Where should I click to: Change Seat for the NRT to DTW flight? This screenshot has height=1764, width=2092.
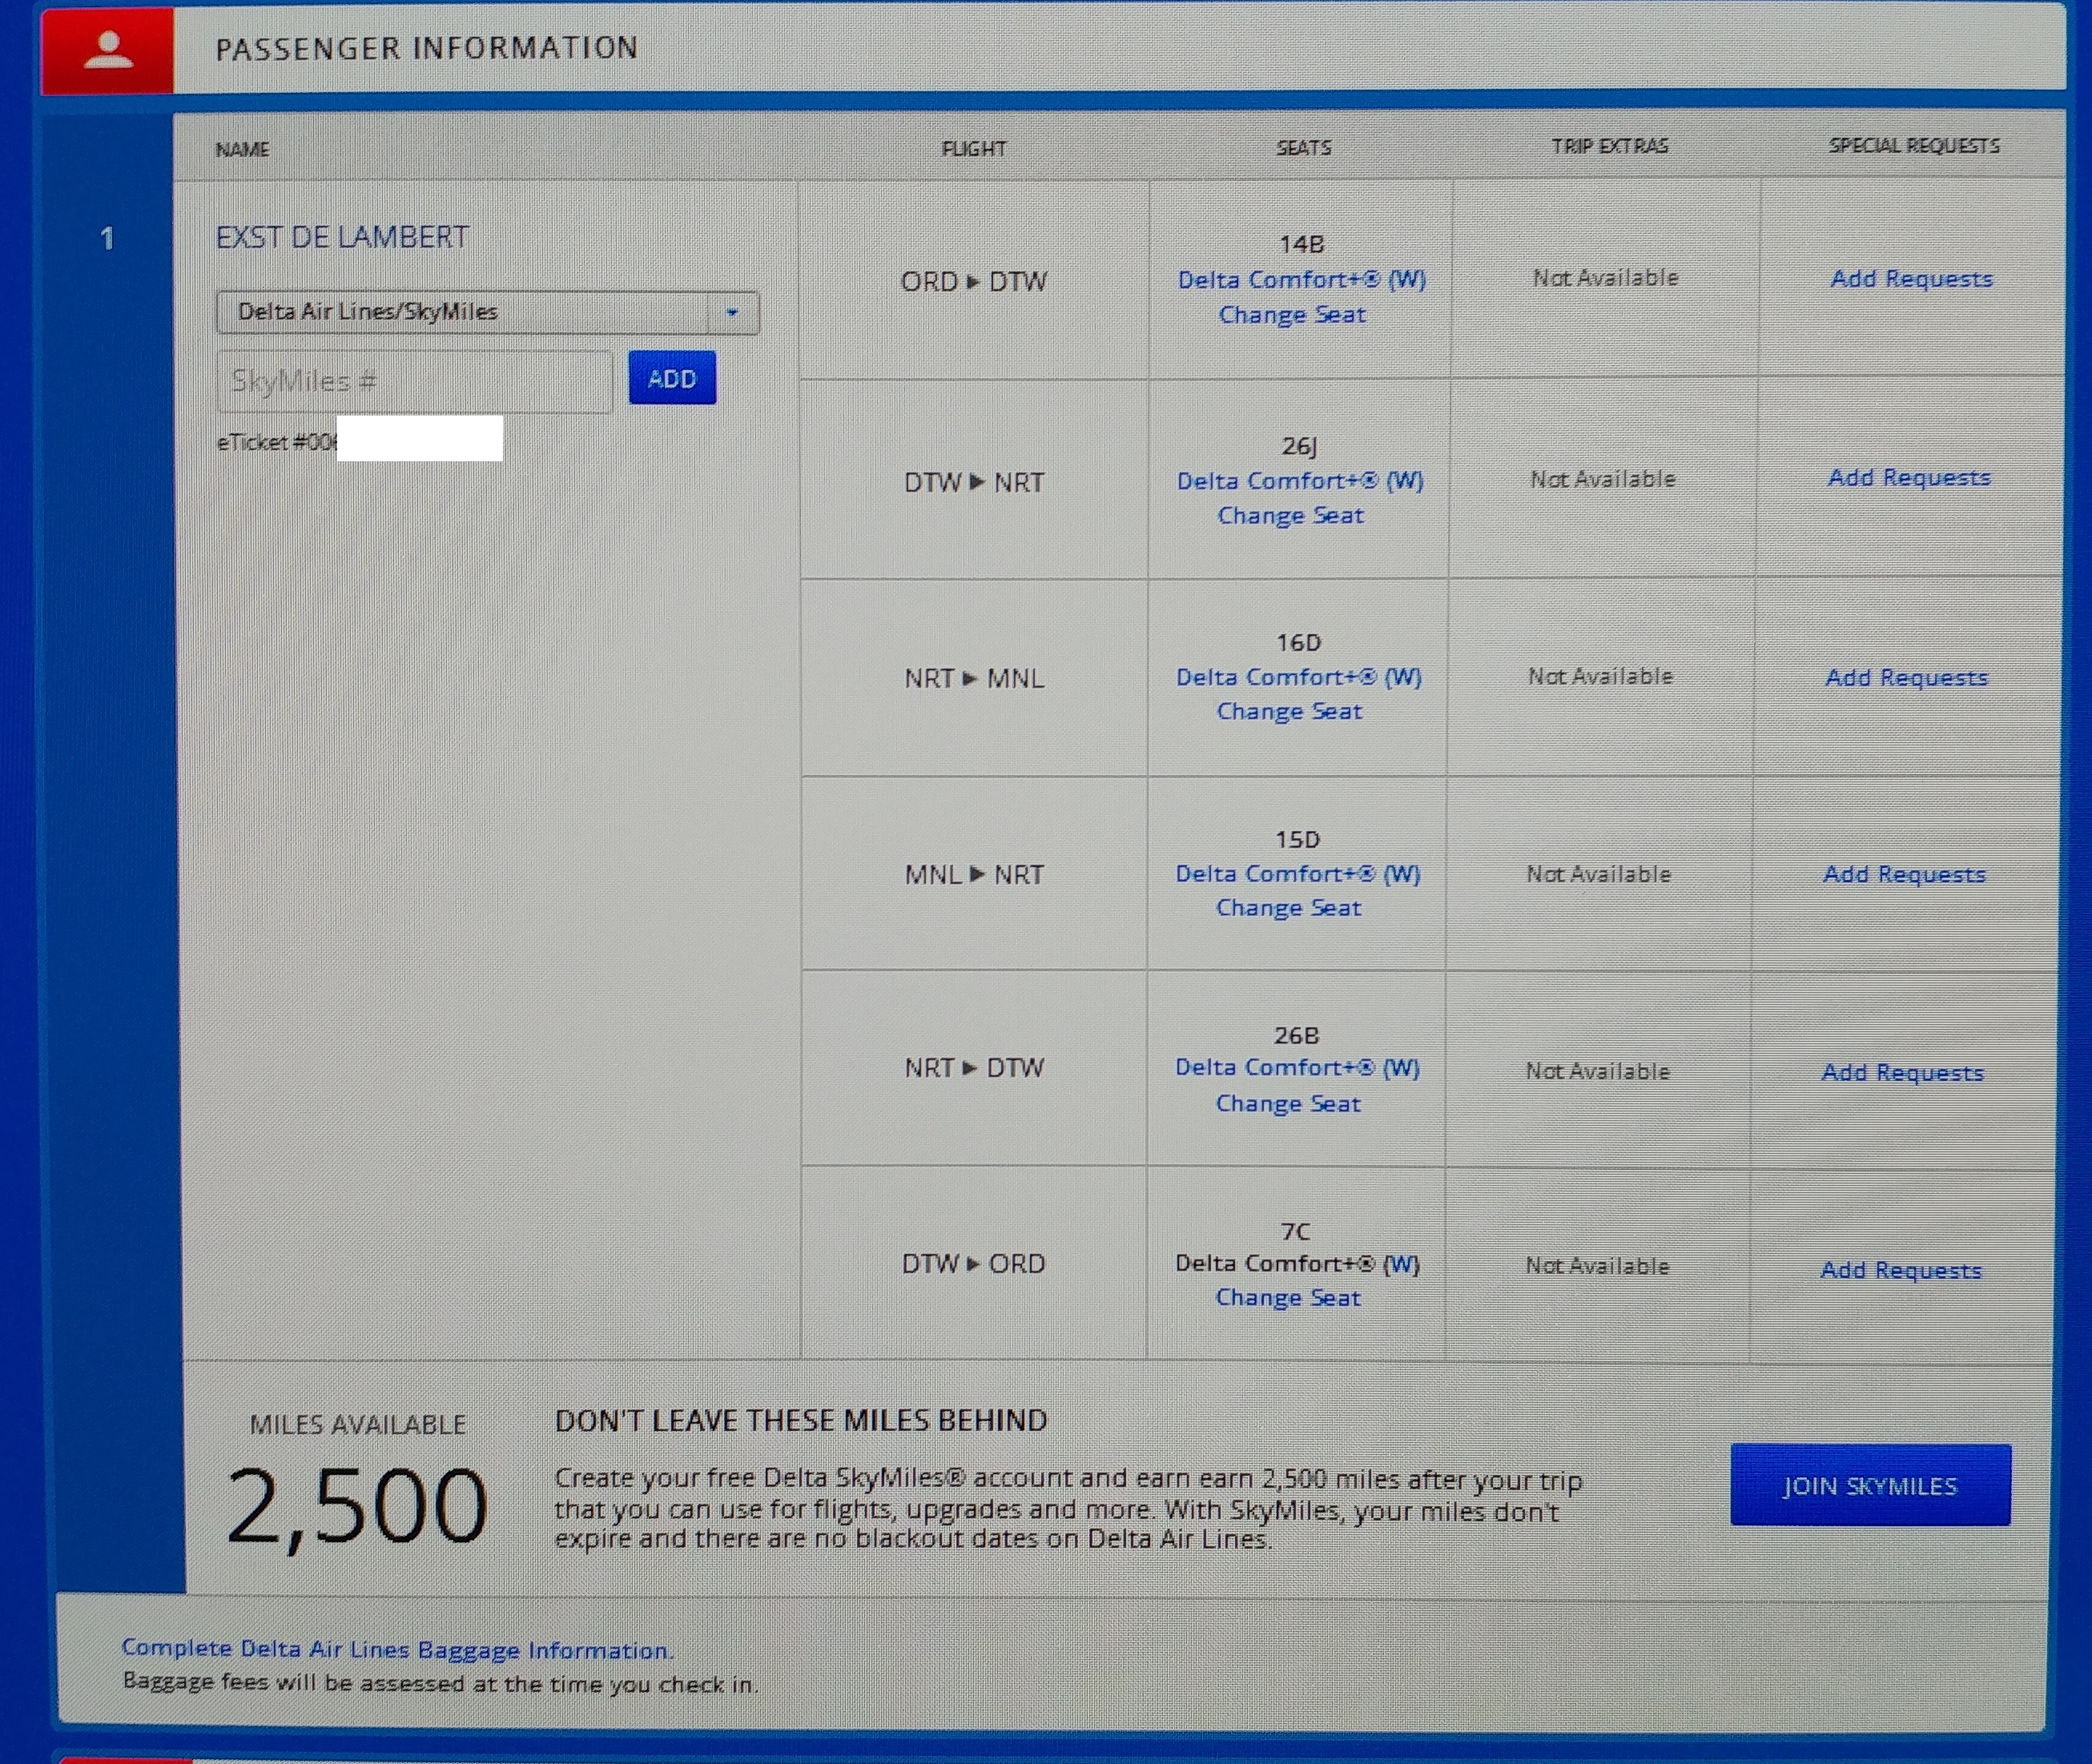pyautogui.click(x=1288, y=1103)
